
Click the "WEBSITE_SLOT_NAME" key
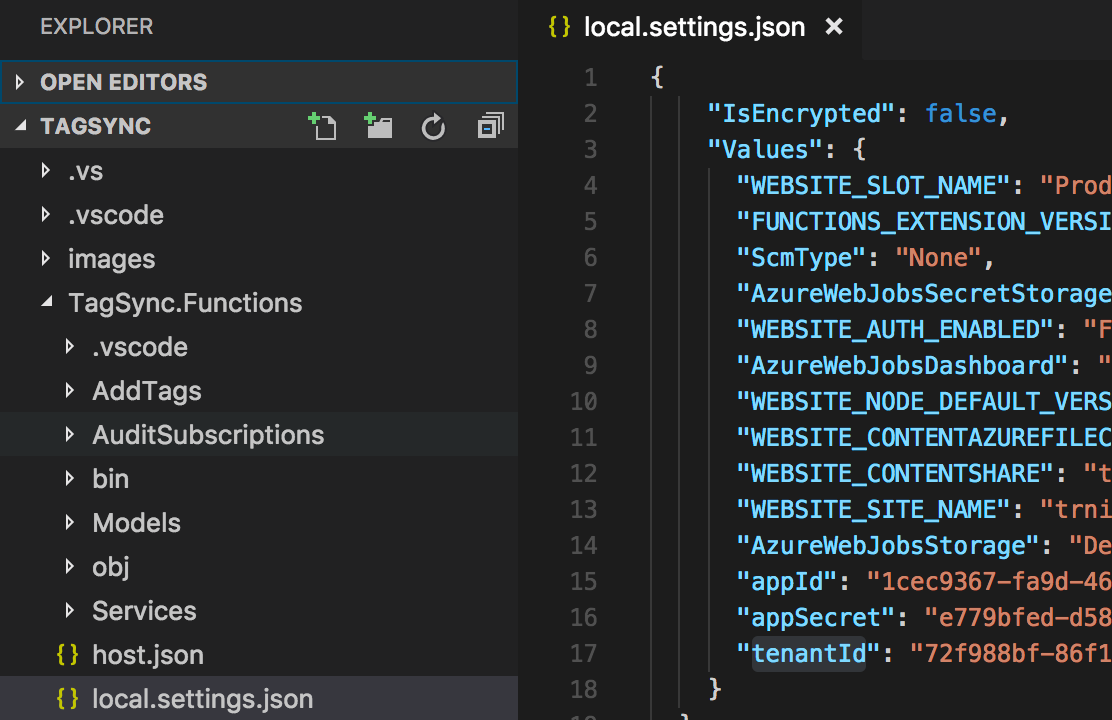(873, 186)
